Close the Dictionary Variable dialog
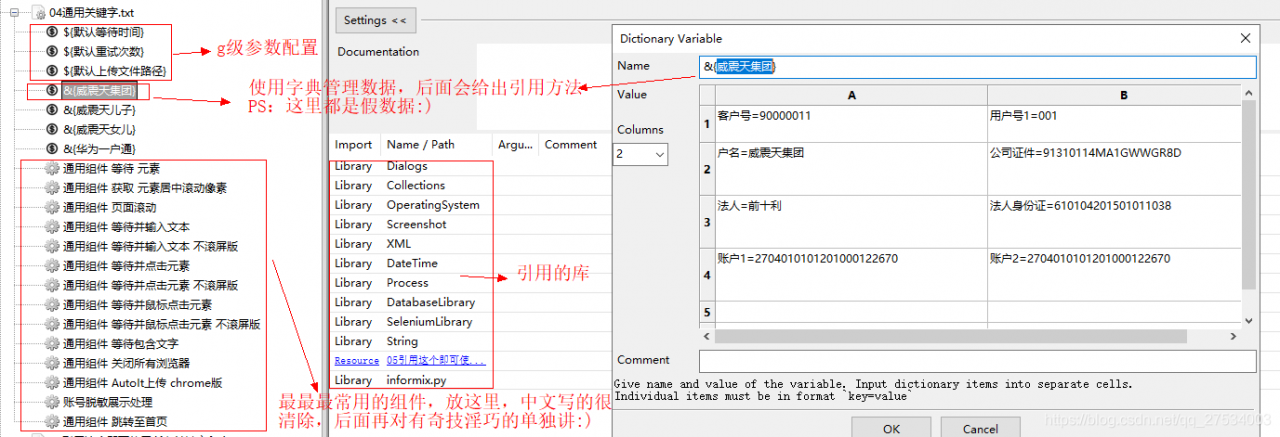This screenshot has height=437, width=1280. [1245, 38]
